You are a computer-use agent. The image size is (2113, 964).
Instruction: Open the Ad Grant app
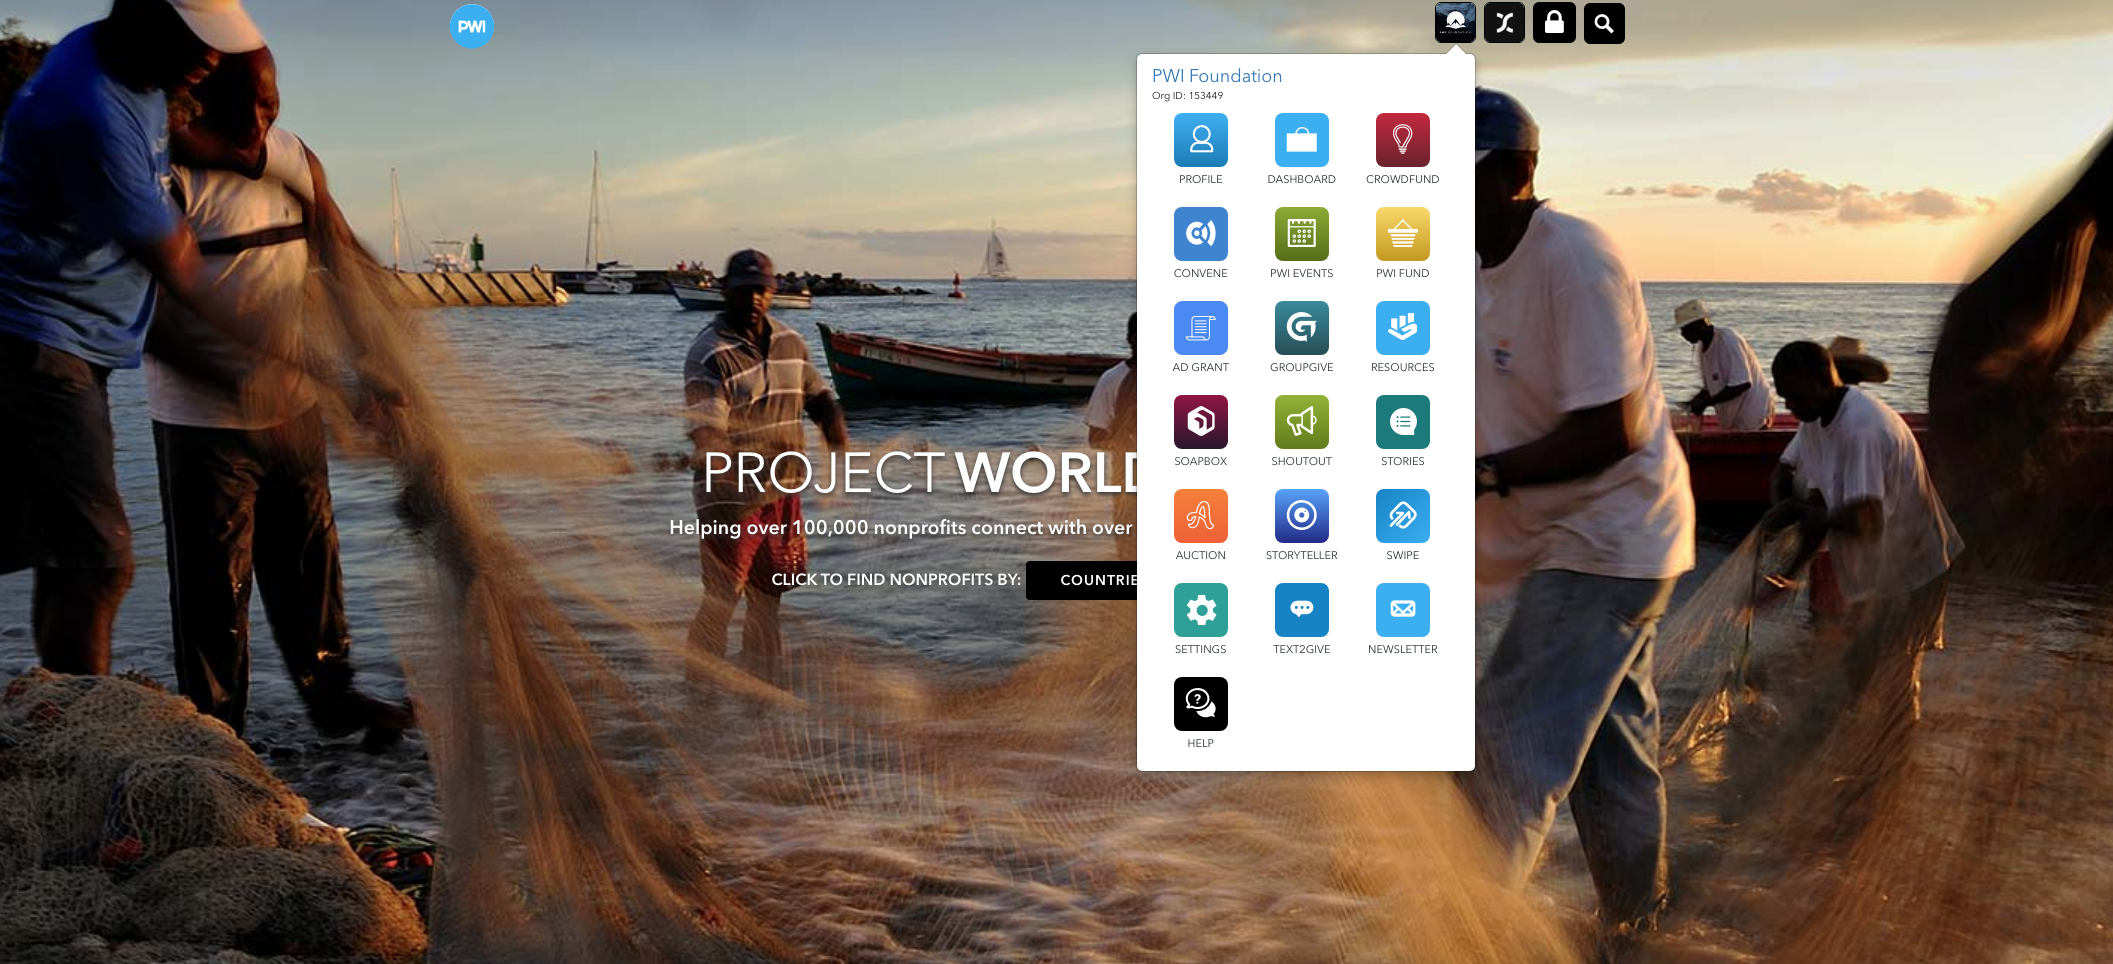pos(1200,328)
